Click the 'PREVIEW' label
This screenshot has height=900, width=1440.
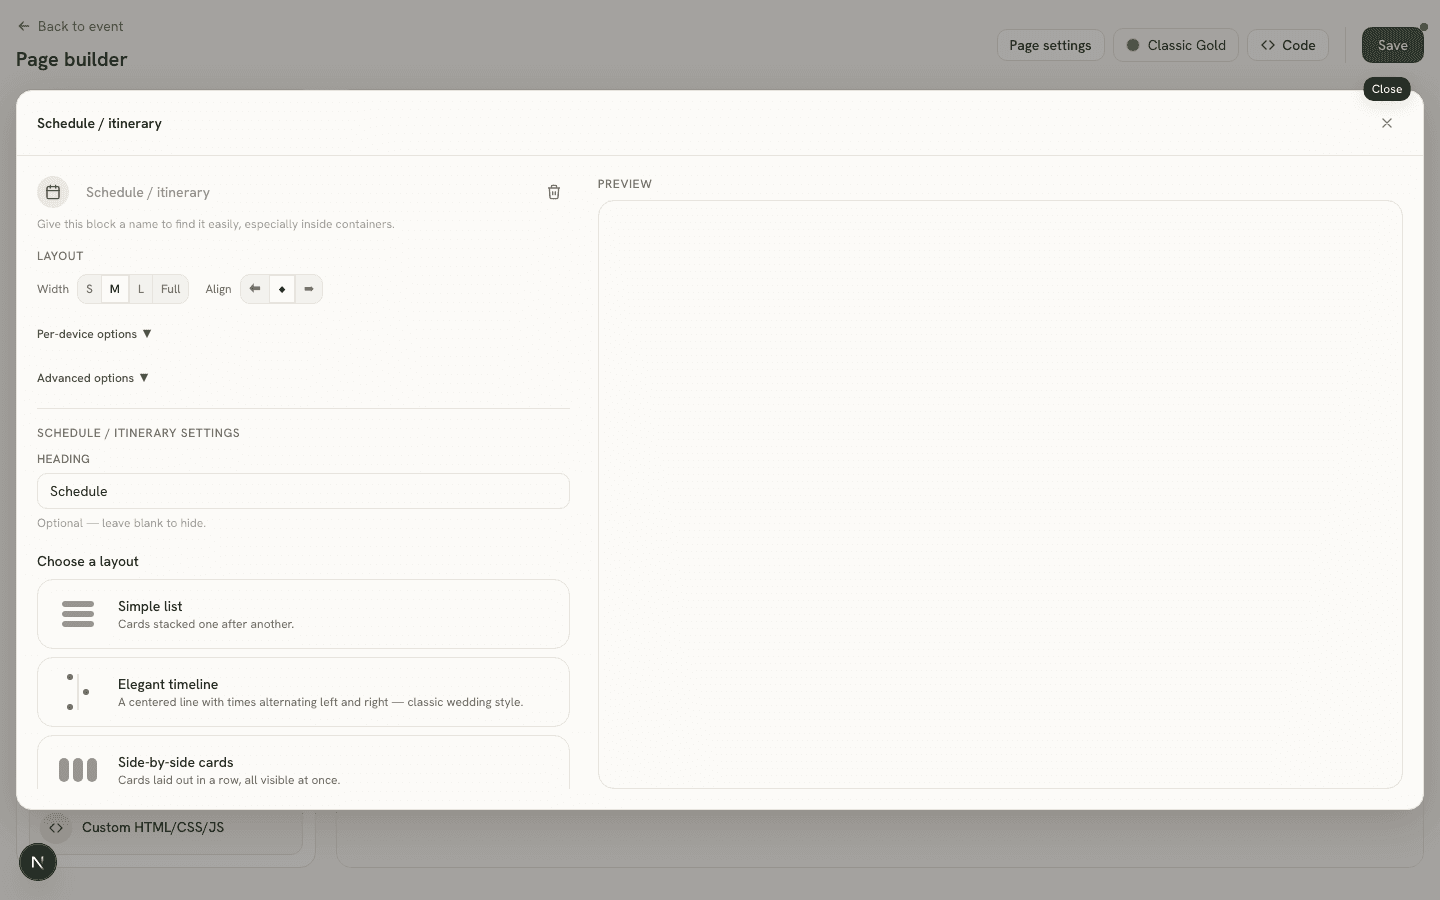[x=625, y=184]
